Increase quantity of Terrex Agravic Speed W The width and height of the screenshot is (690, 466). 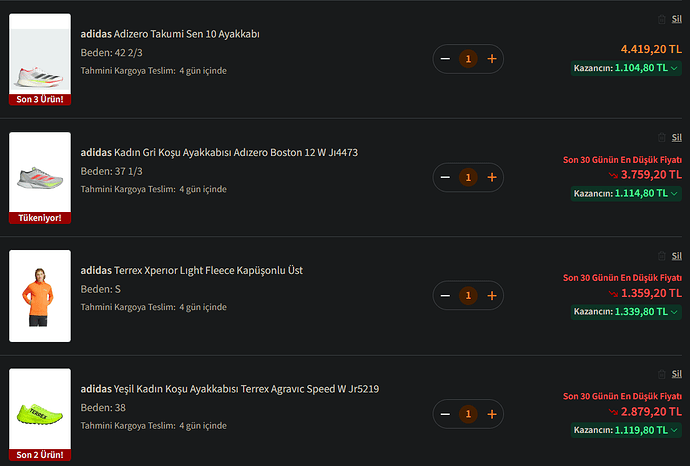click(491, 414)
